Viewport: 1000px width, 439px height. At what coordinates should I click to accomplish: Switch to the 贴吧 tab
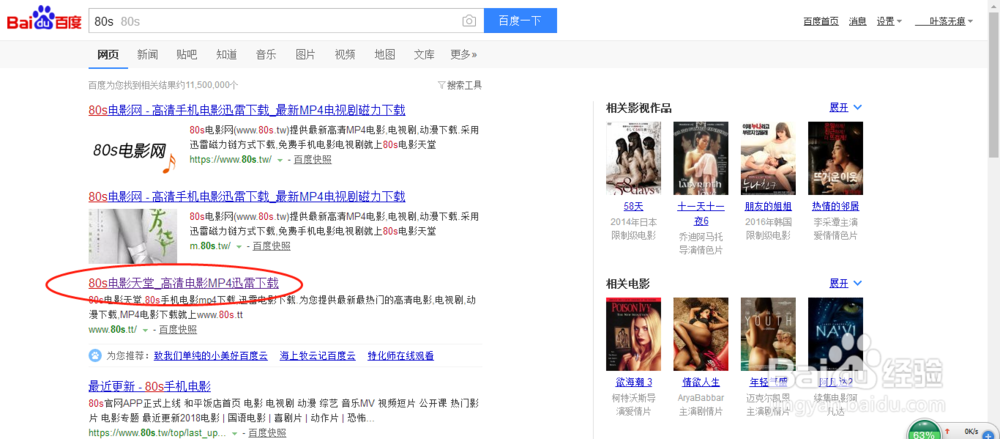(x=187, y=54)
